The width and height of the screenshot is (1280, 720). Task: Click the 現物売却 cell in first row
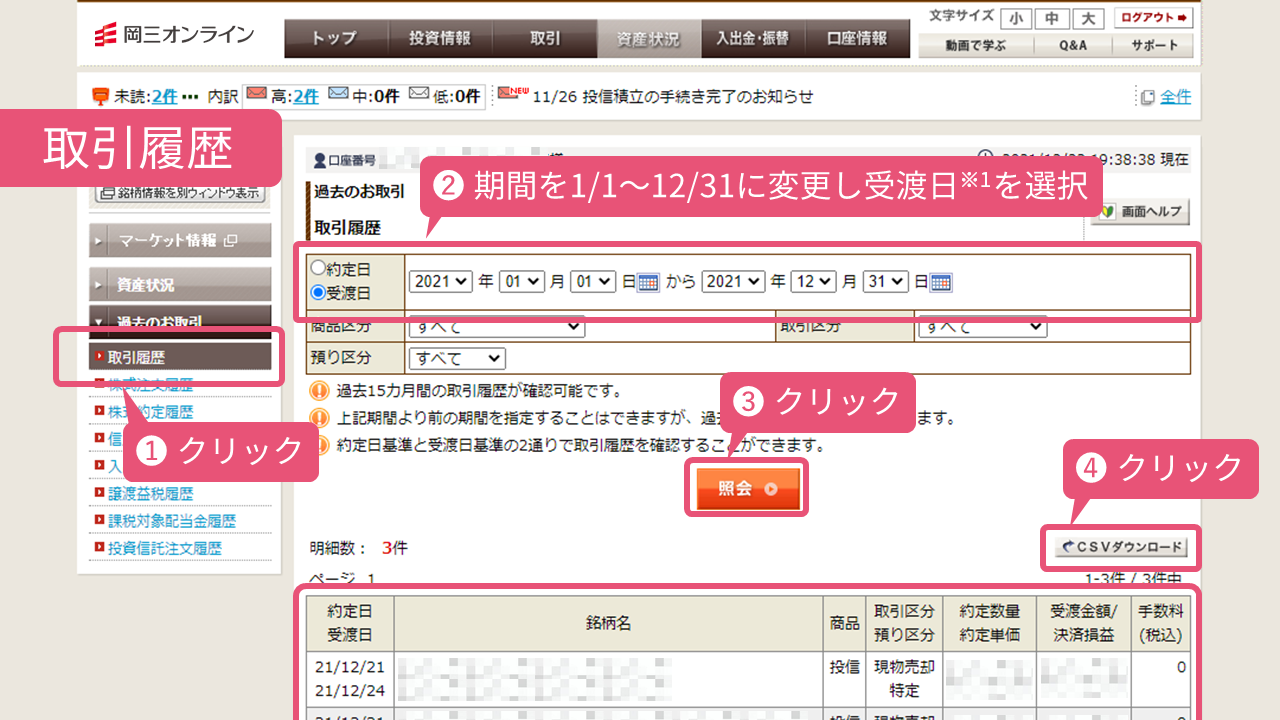904,666
